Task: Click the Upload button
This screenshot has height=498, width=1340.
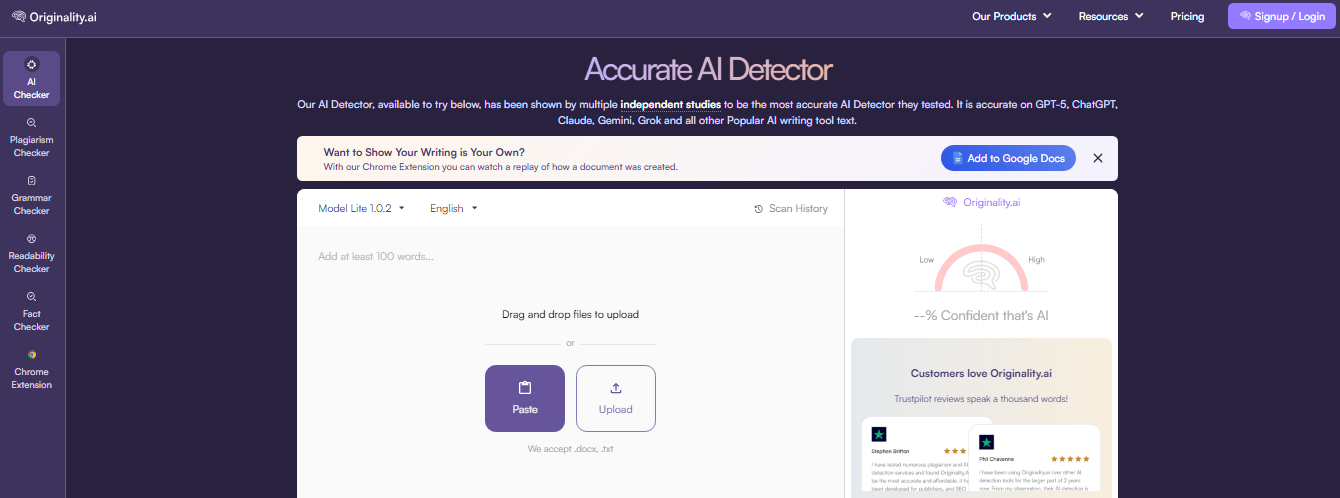Action: point(616,398)
